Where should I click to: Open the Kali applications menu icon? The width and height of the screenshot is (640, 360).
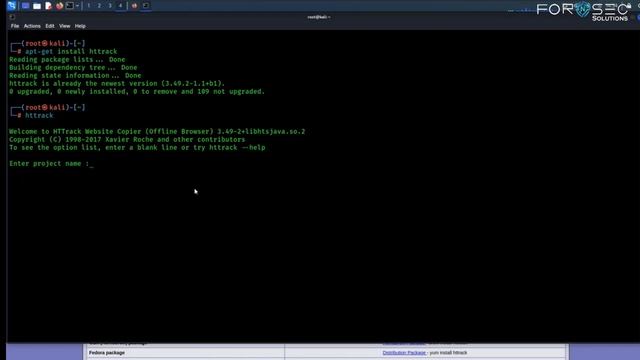tap(11, 6)
